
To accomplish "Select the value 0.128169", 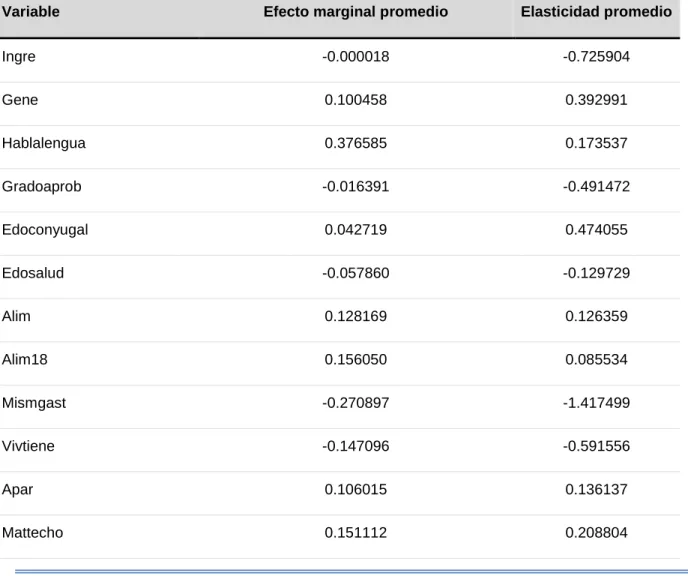I will [355, 316].
